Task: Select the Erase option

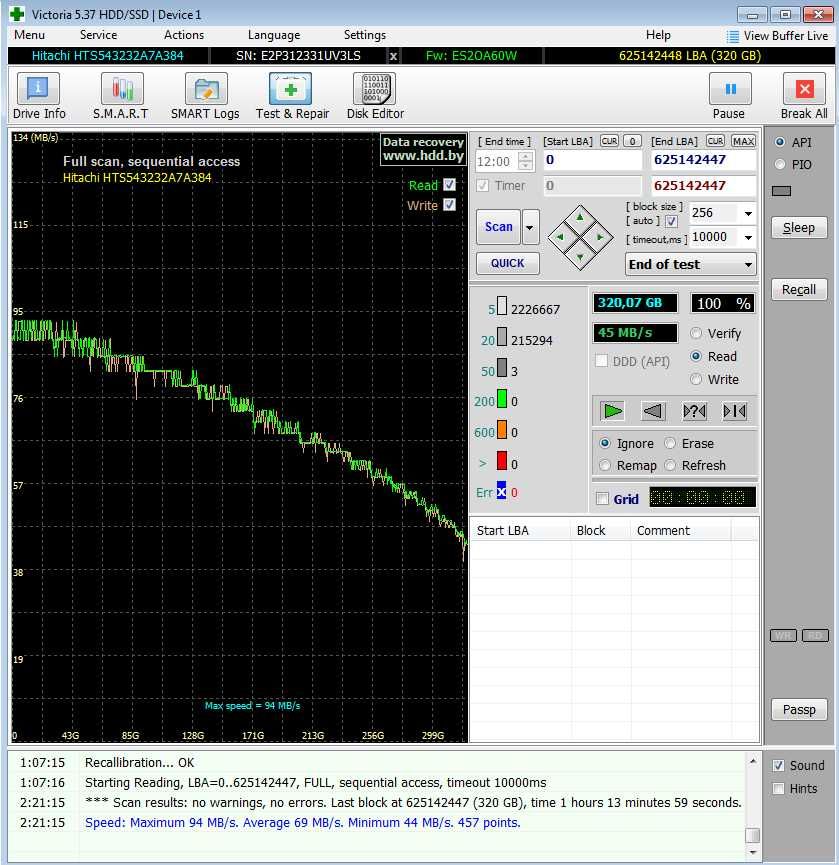Action: tap(670, 443)
